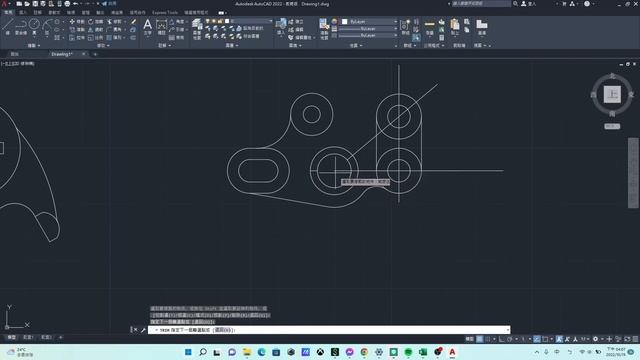Click the Sign In button
The image size is (640, 360).
click(528, 4)
